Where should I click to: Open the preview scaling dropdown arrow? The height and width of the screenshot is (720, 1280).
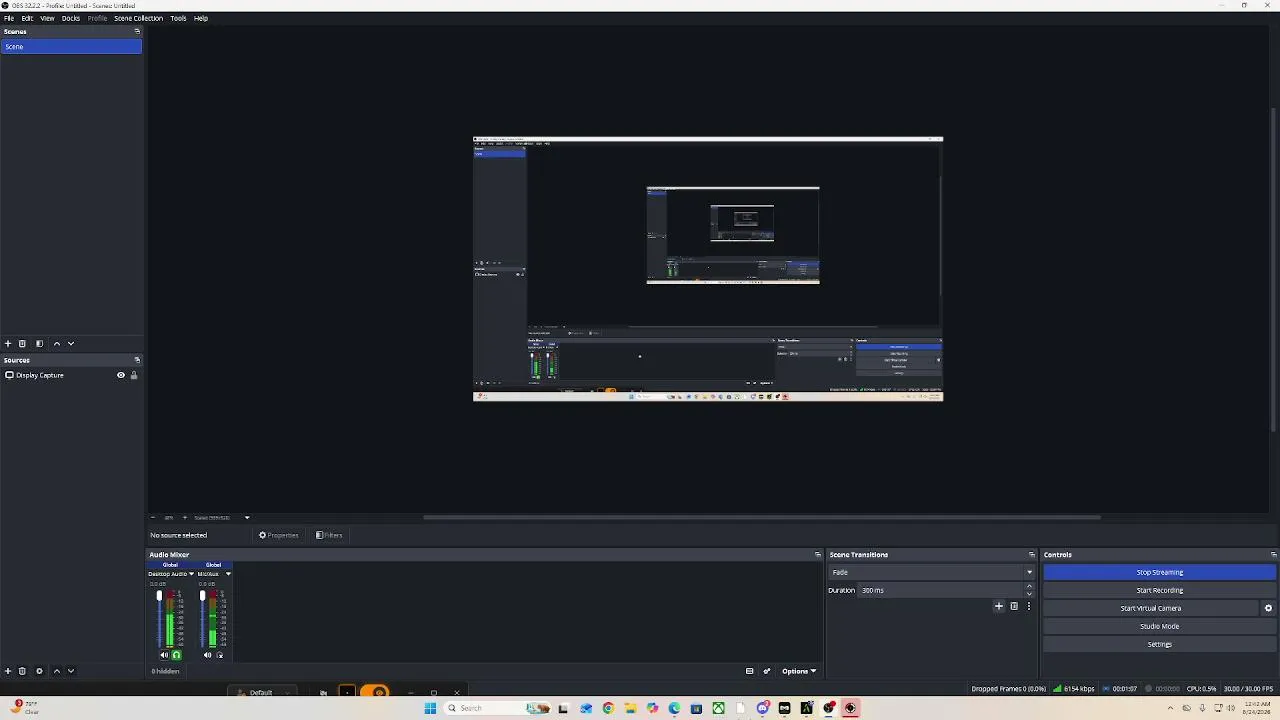[247, 517]
